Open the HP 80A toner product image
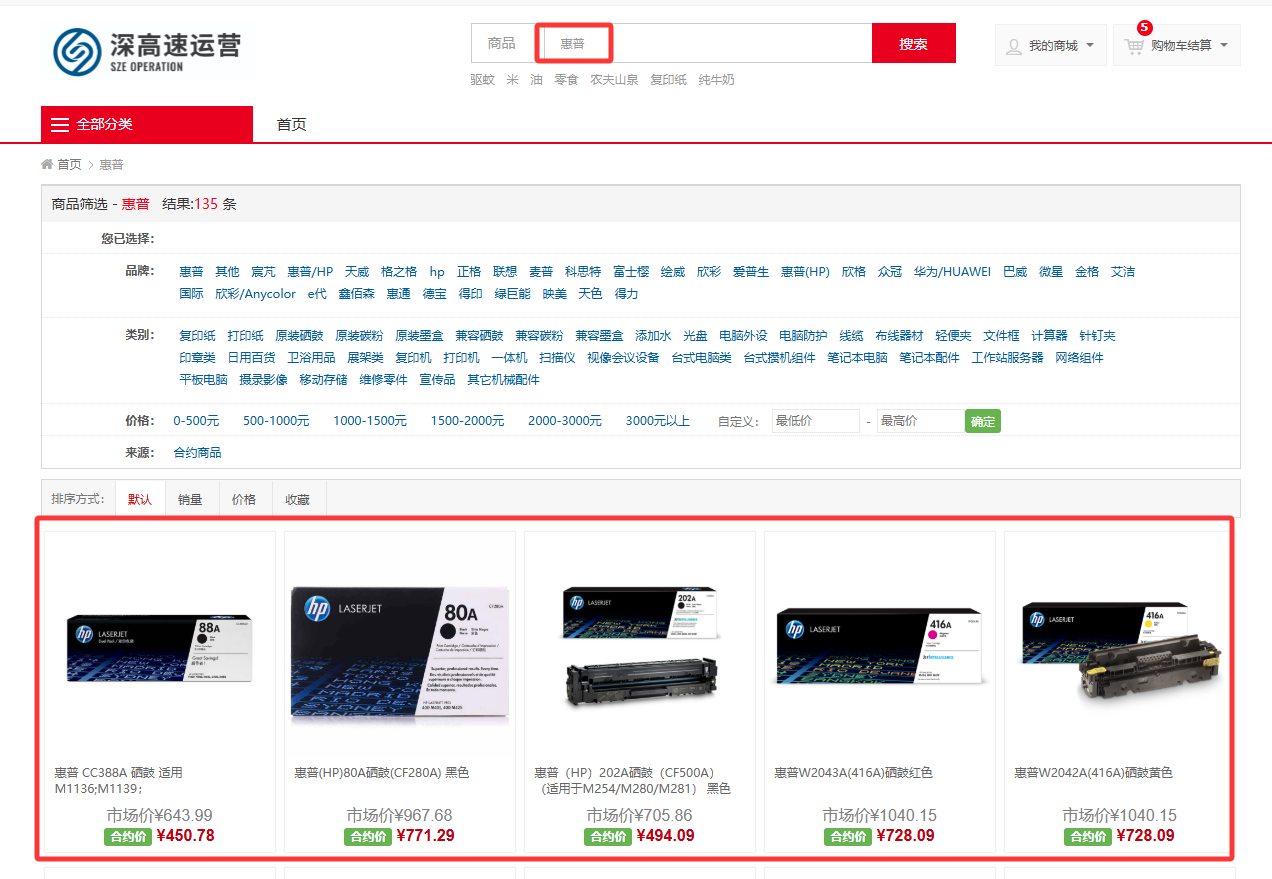Image resolution: width=1272 pixels, height=879 pixels. (400, 650)
